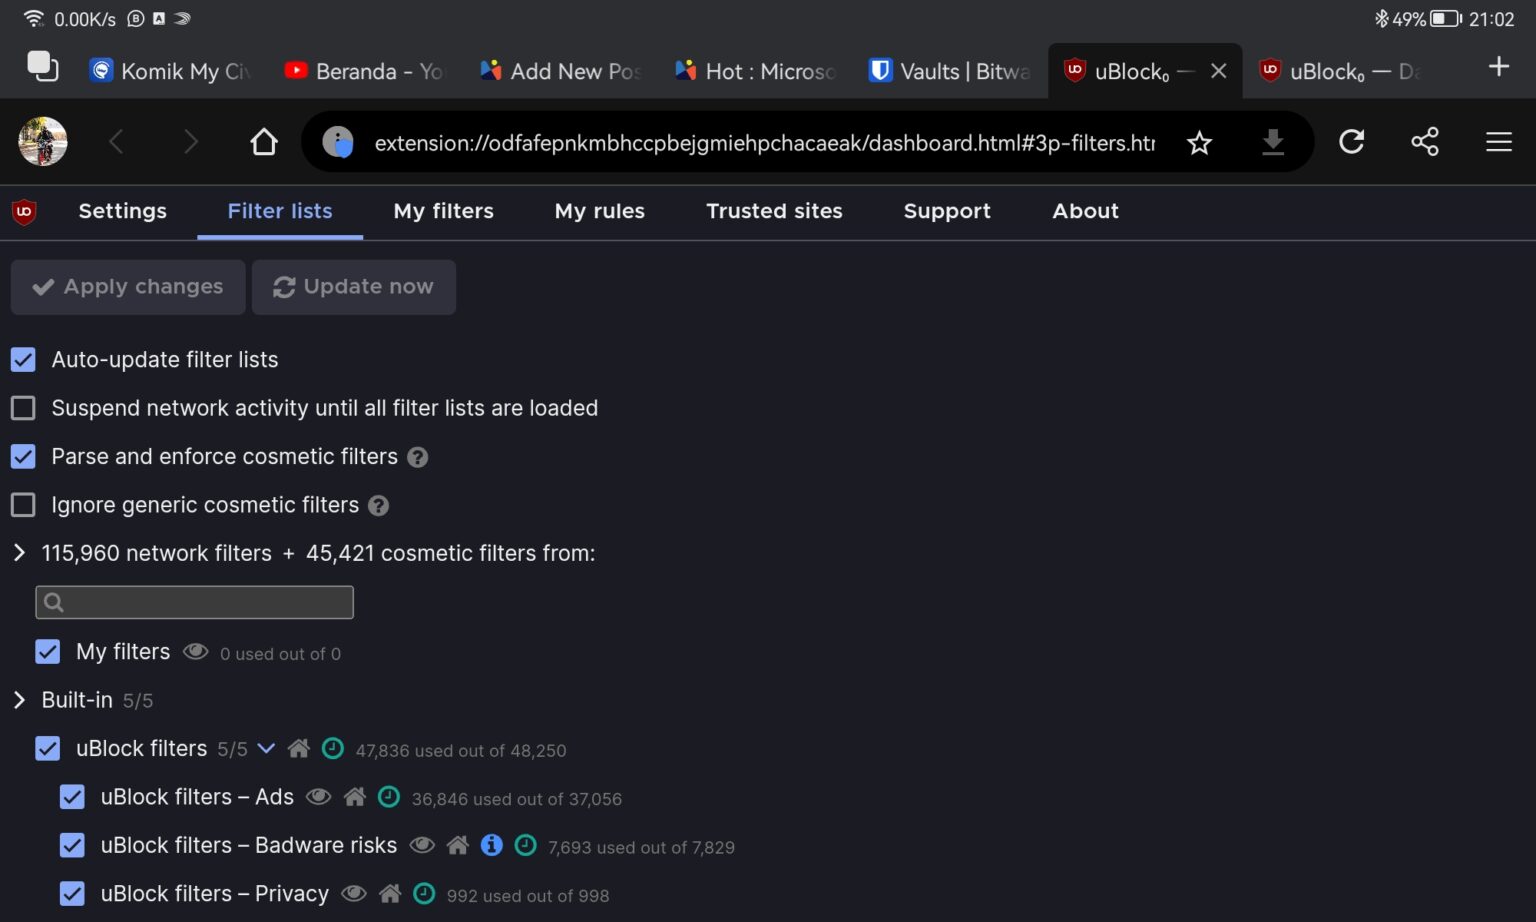Collapse the Built-in section chevron
The height and width of the screenshot is (922, 1536).
pos(19,700)
